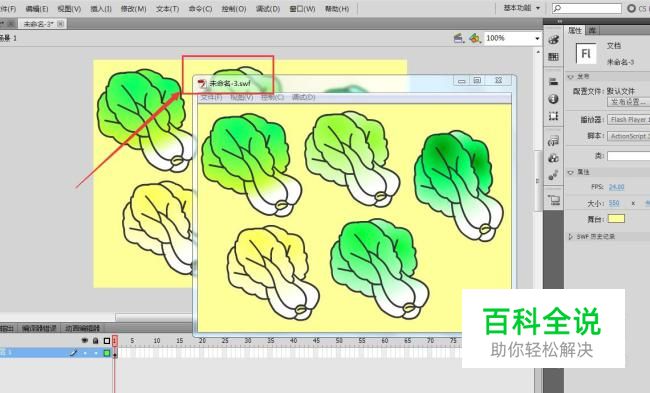Toggle show or hide all layers eye icon
The width and height of the screenshot is (650, 393).
point(85,341)
